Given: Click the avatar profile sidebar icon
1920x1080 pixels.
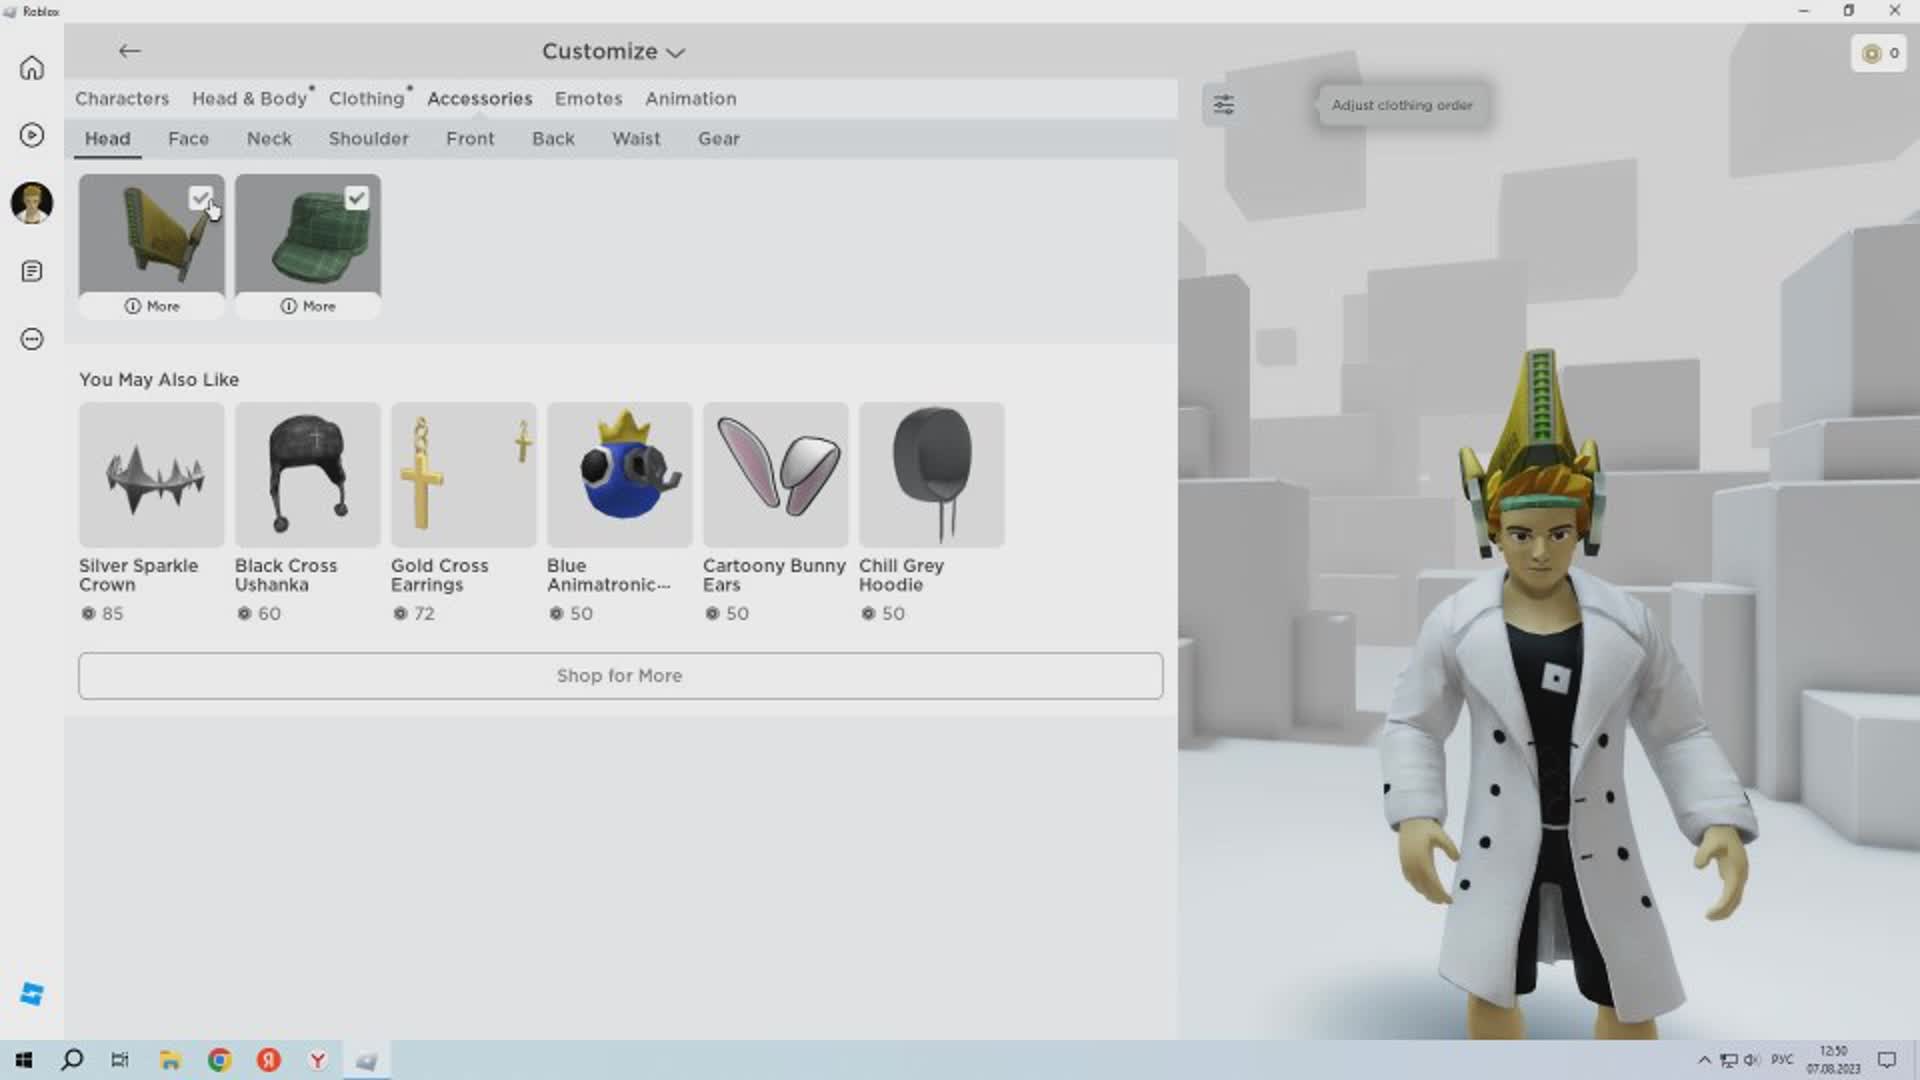Looking at the screenshot, I should [x=32, y=203].
